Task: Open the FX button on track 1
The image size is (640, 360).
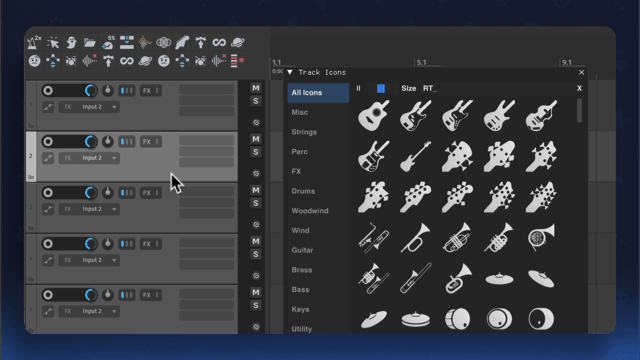Action: pyautogui.click(x=151, y=91)
